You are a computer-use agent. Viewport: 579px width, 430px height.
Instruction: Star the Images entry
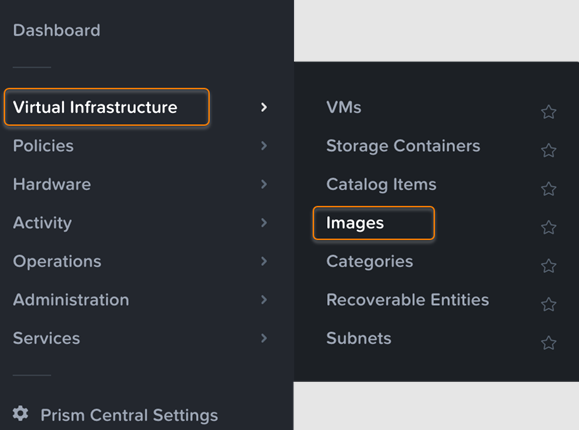[x=549, y=227]
